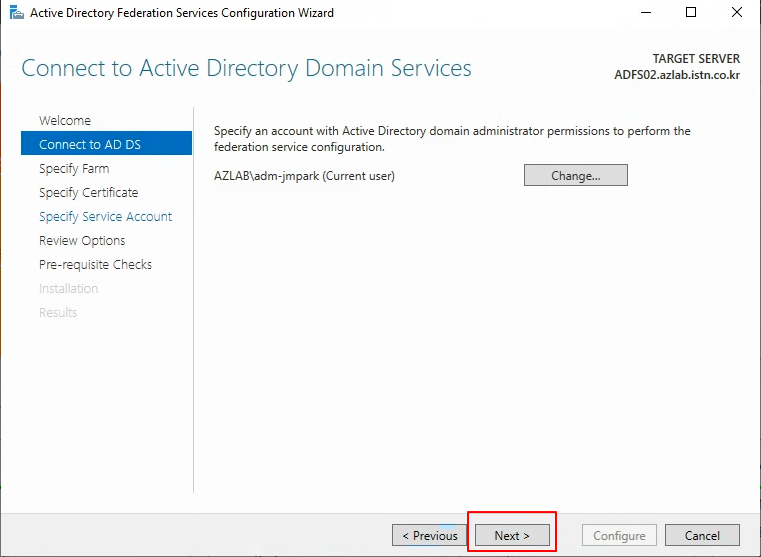Go to Pre-requisite Checks step
This screenshot has width=761, height=557.
95,264
